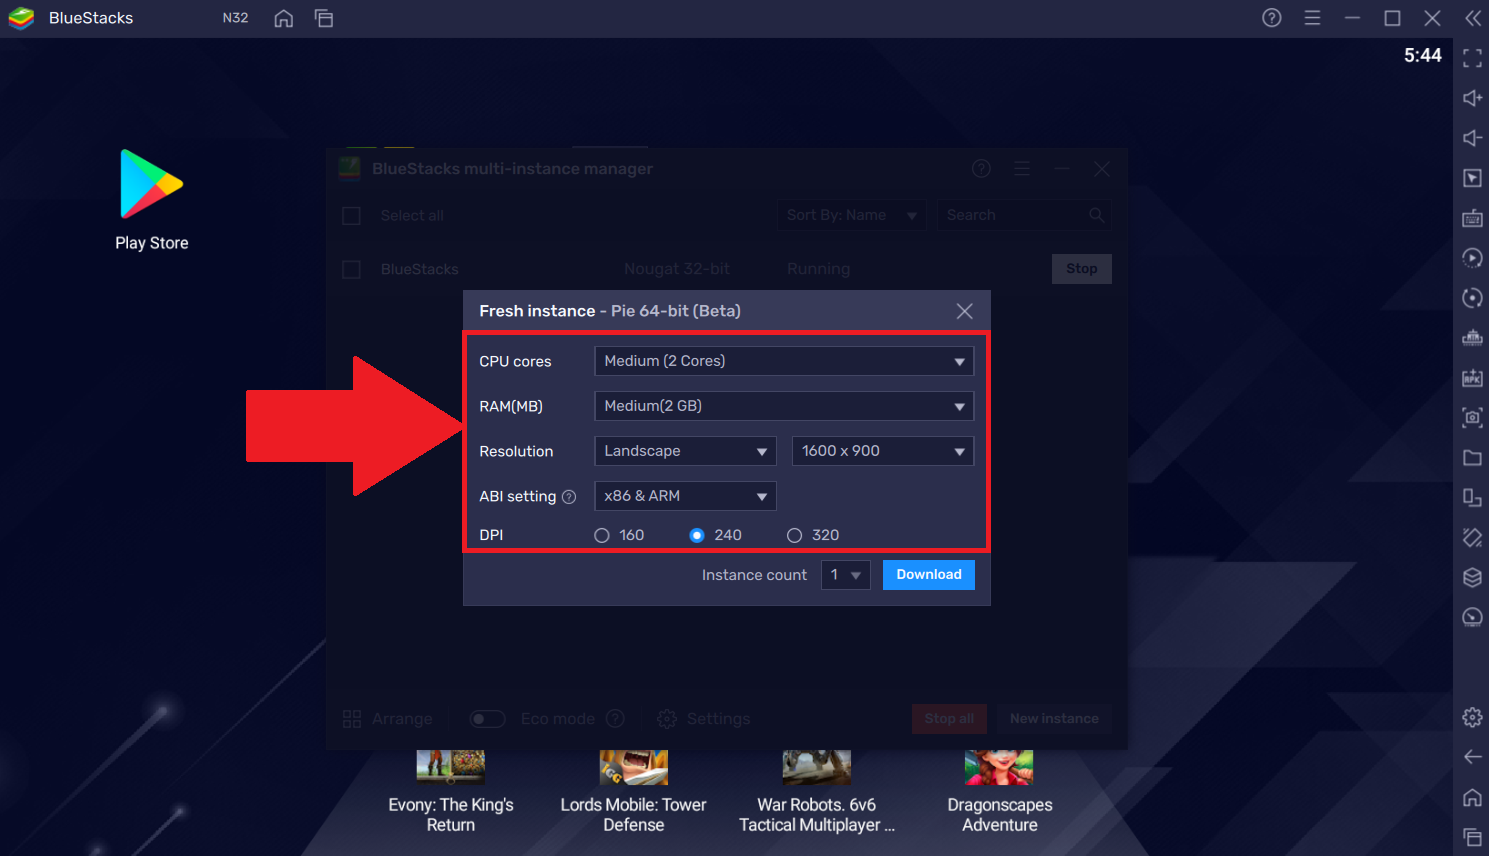Install APK from sidebar icon
This screenshot has width=1489, height=856.
tap(1472, 378)
